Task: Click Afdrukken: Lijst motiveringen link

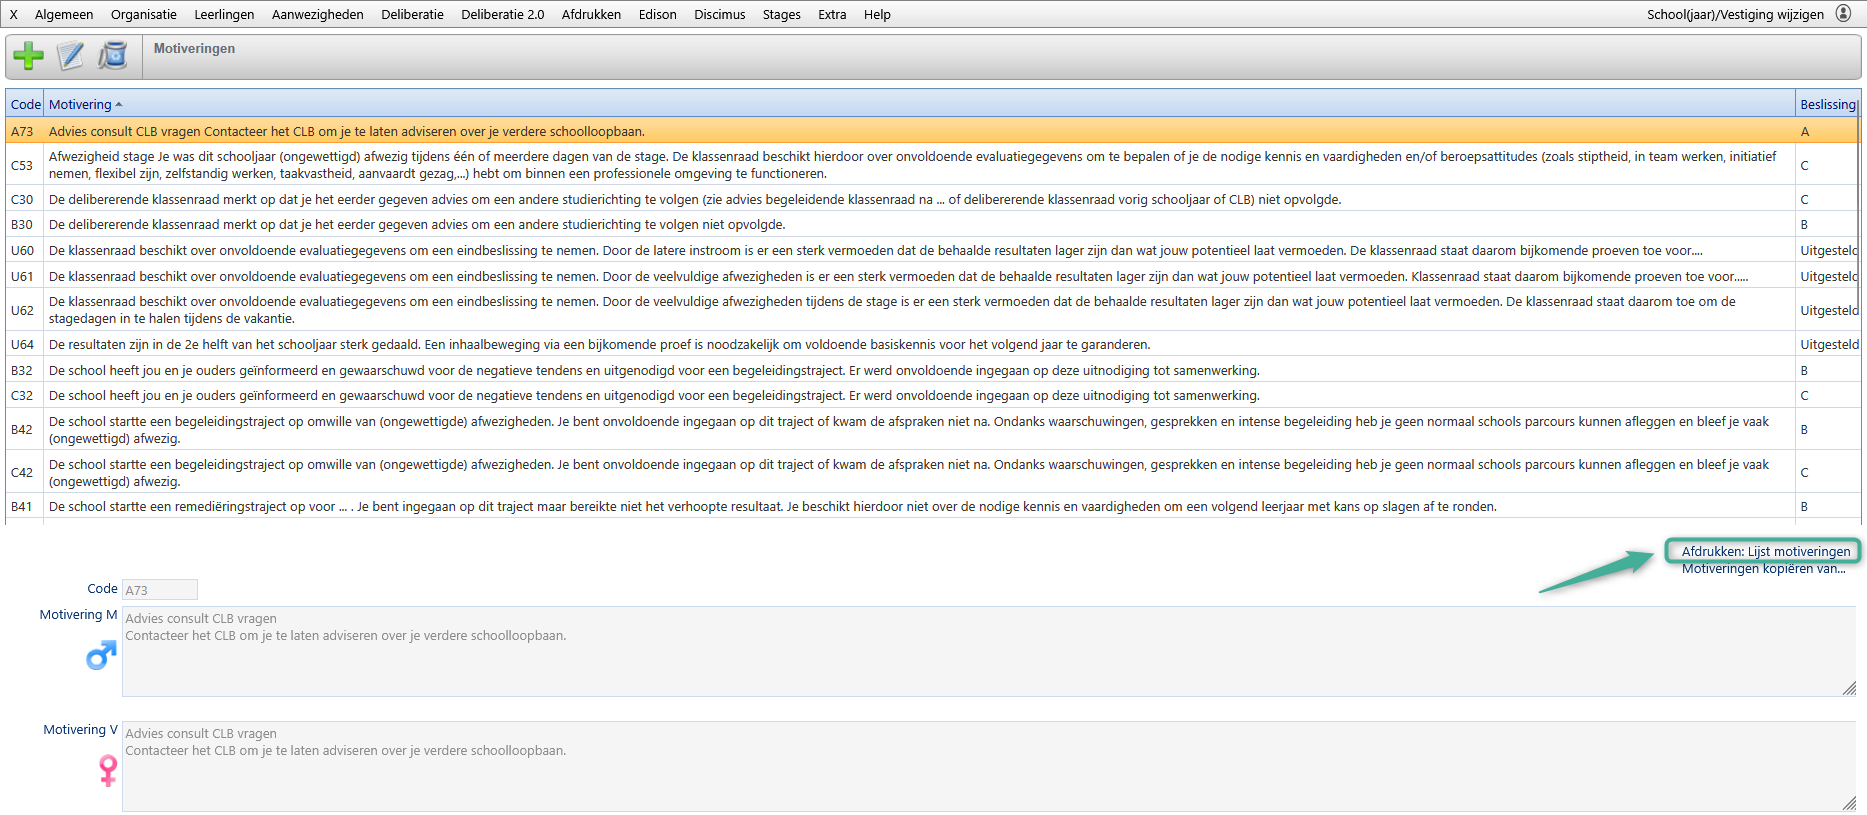Action: pyautogui.click(x=1765, y=551)
